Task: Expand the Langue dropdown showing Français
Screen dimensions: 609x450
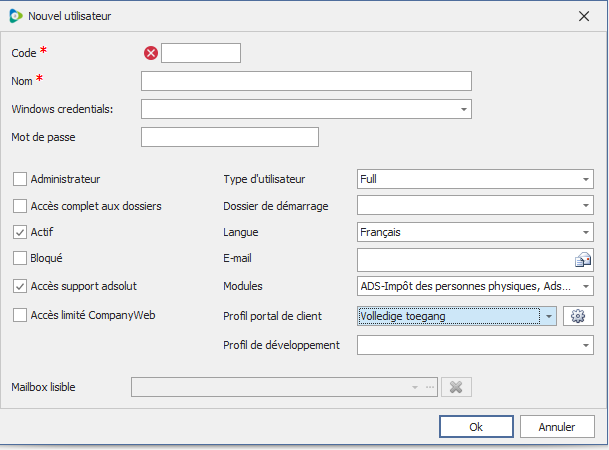Action: 586,233
